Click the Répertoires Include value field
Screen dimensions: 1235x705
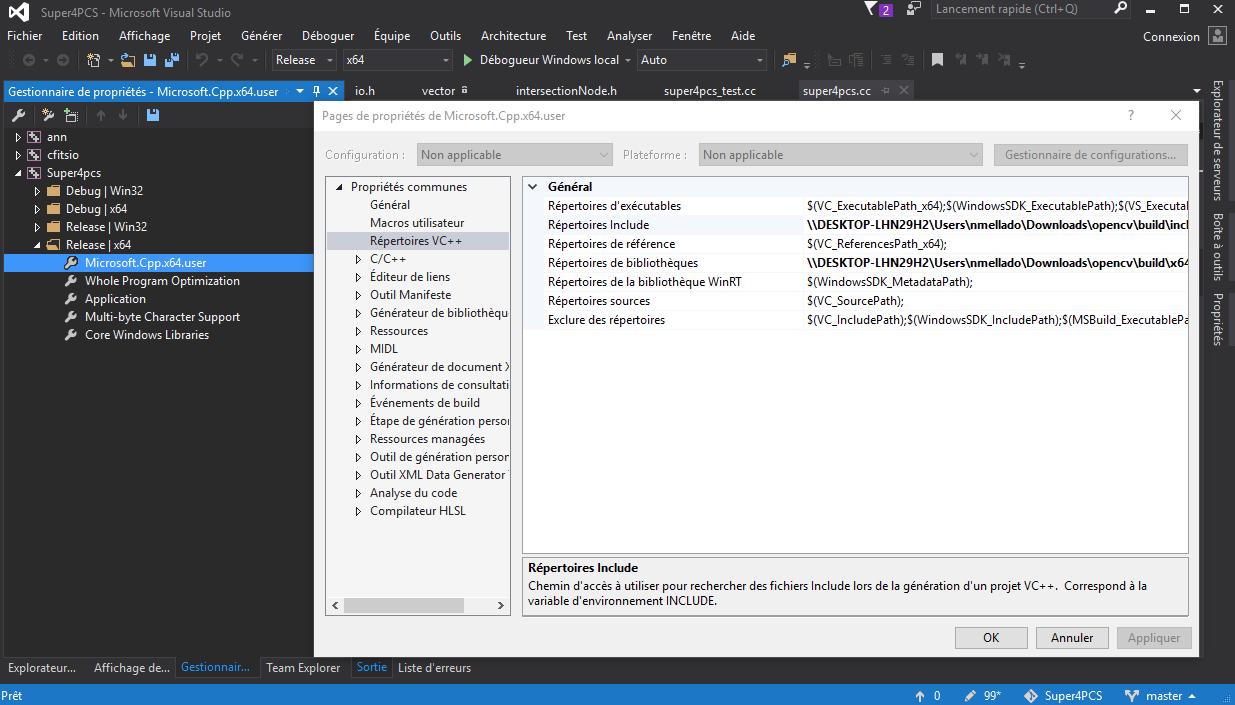[996, 225]
